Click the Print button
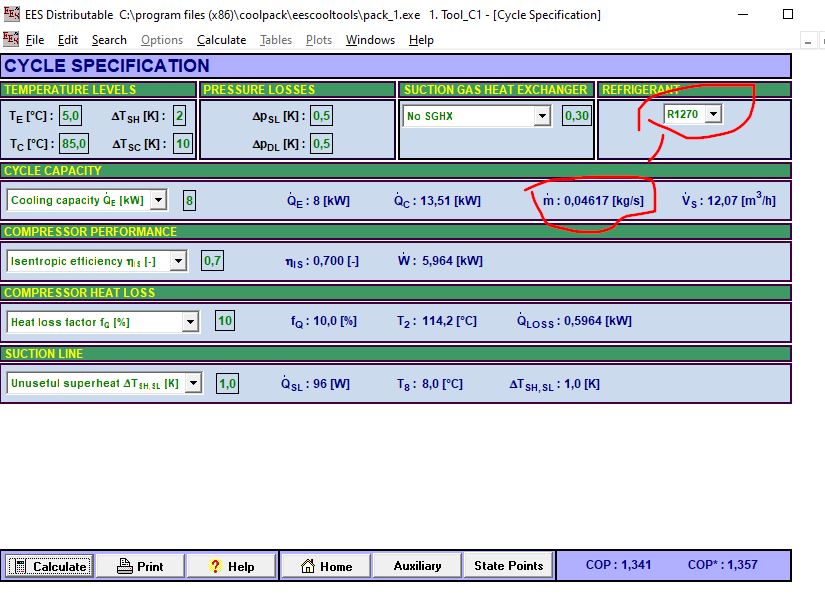Viewport: 825px width, 601px height. coord(140,566)
